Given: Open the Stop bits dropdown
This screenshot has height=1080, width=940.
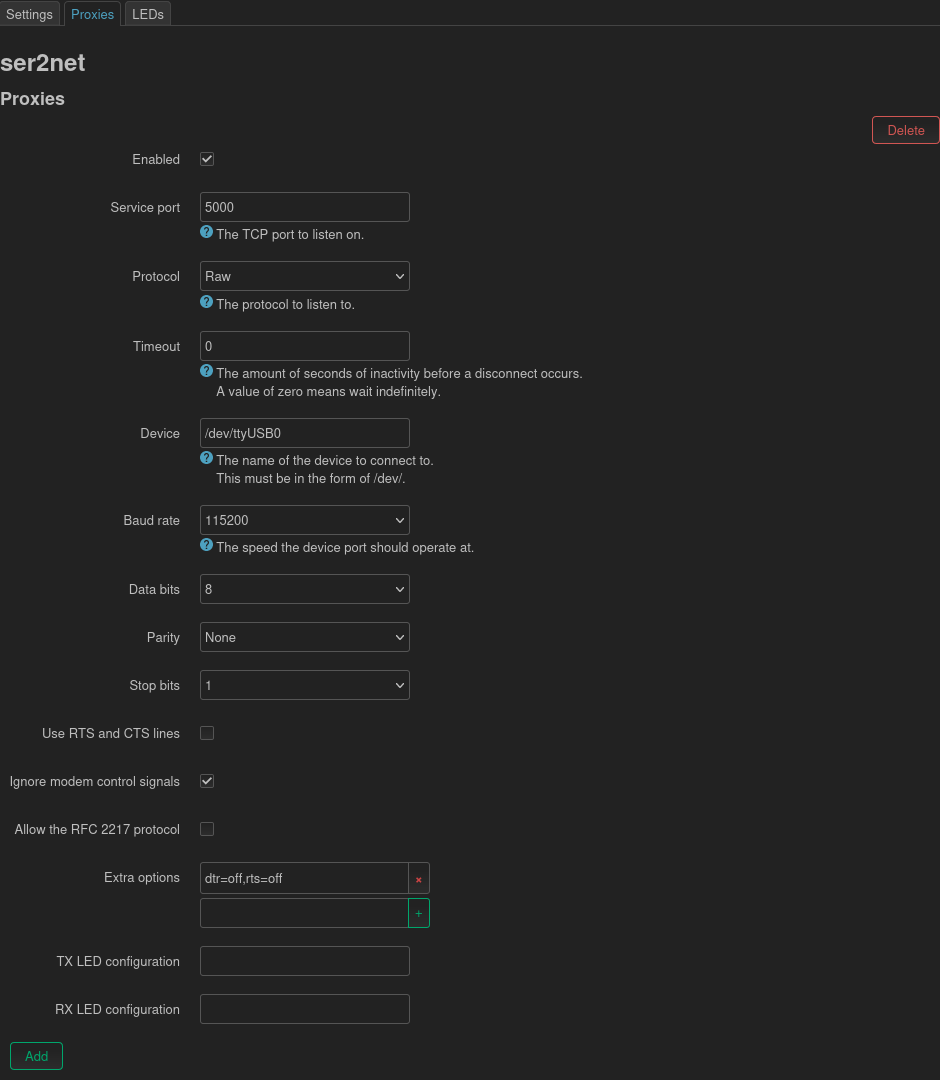Looking at the screenshot, I should (304, 685).
